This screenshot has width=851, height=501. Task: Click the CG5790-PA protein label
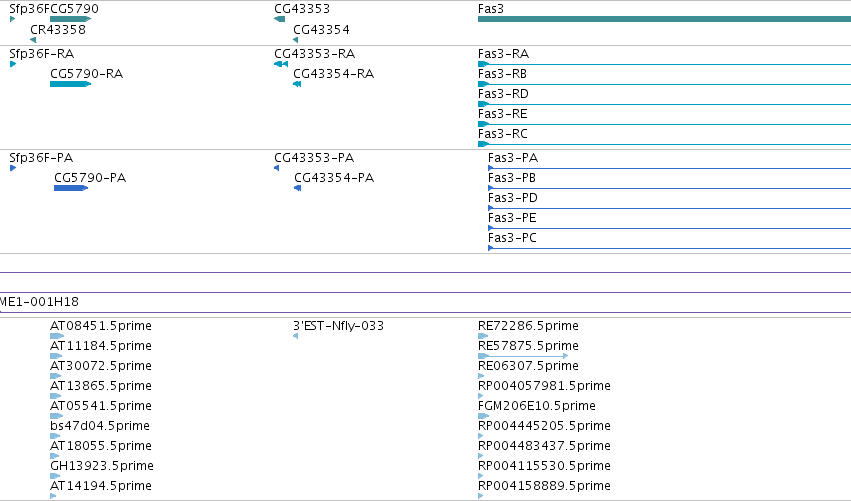click(90, 178)
